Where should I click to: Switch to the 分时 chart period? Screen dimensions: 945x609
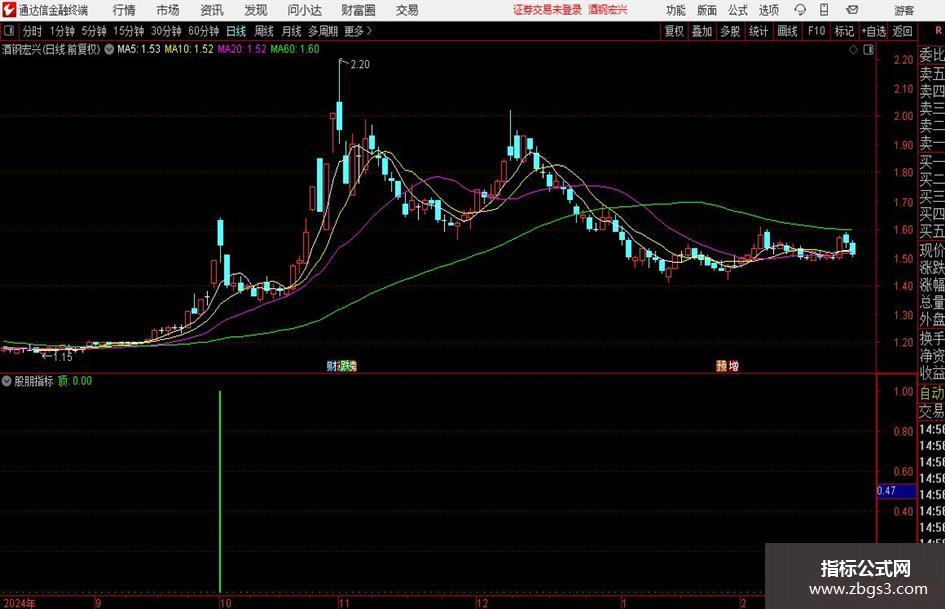(x=32, y=31)
